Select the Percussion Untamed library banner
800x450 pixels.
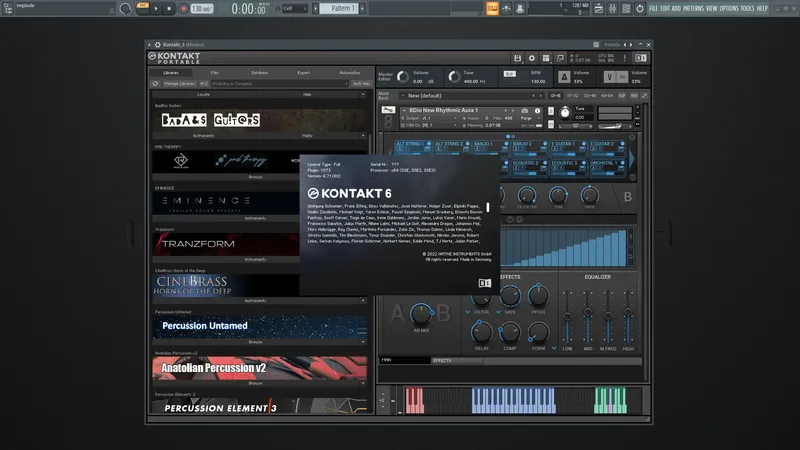(x=259, y=326)
